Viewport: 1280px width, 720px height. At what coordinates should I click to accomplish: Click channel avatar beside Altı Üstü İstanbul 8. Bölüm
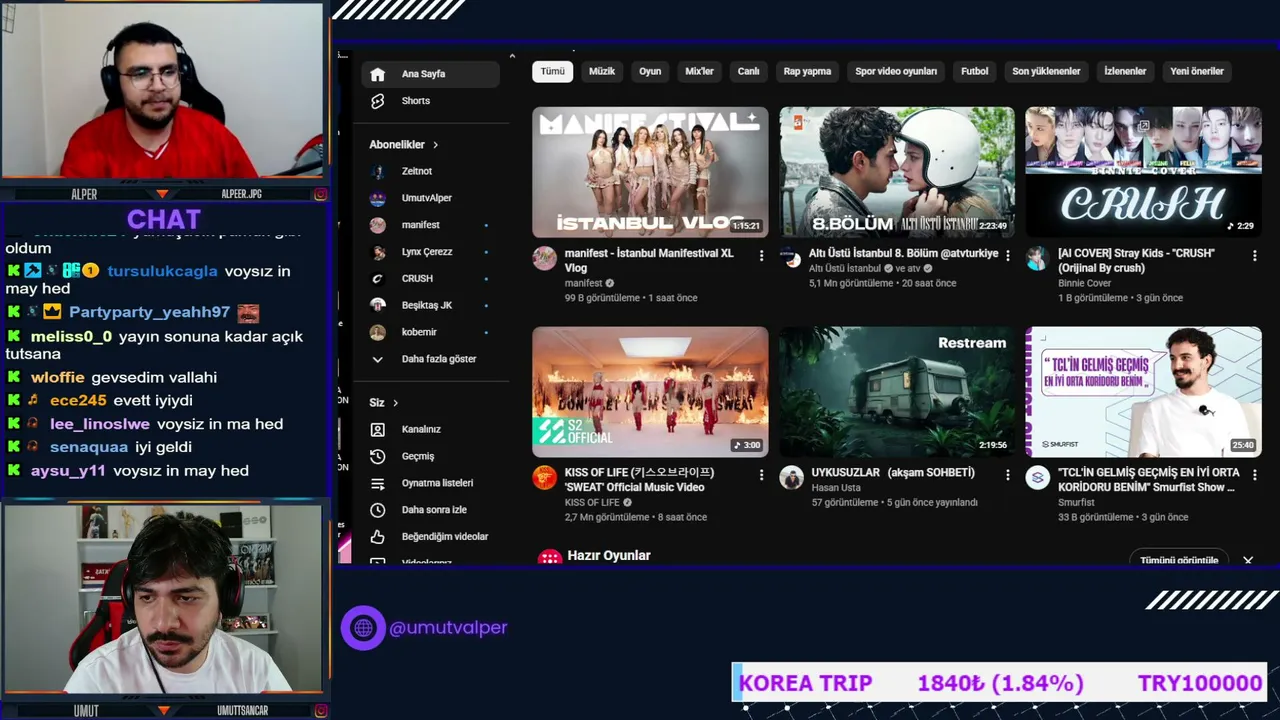[x=791, y=258]
